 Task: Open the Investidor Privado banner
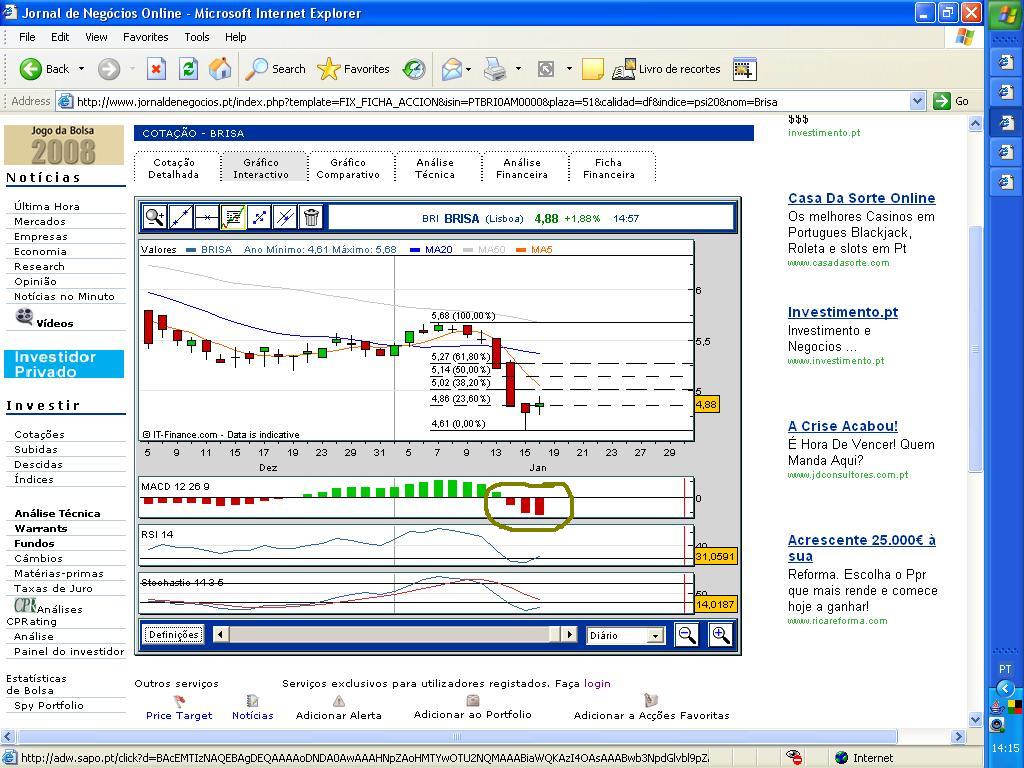(64, 364)
